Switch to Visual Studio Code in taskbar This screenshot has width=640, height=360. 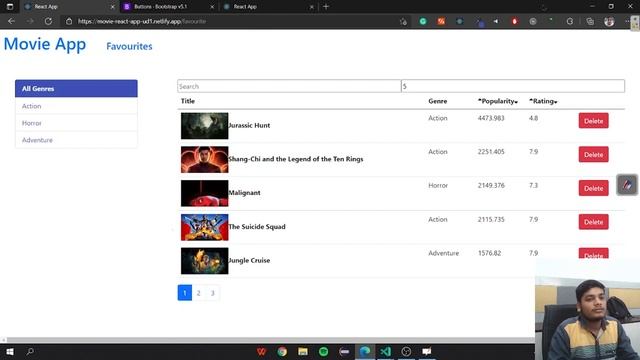[385, 351]
